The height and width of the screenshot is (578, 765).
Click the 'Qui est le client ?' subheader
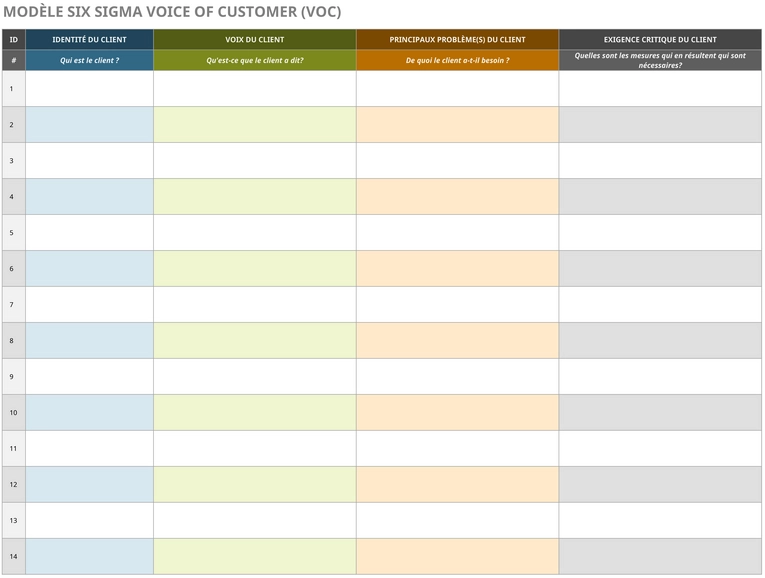(89, 60)
